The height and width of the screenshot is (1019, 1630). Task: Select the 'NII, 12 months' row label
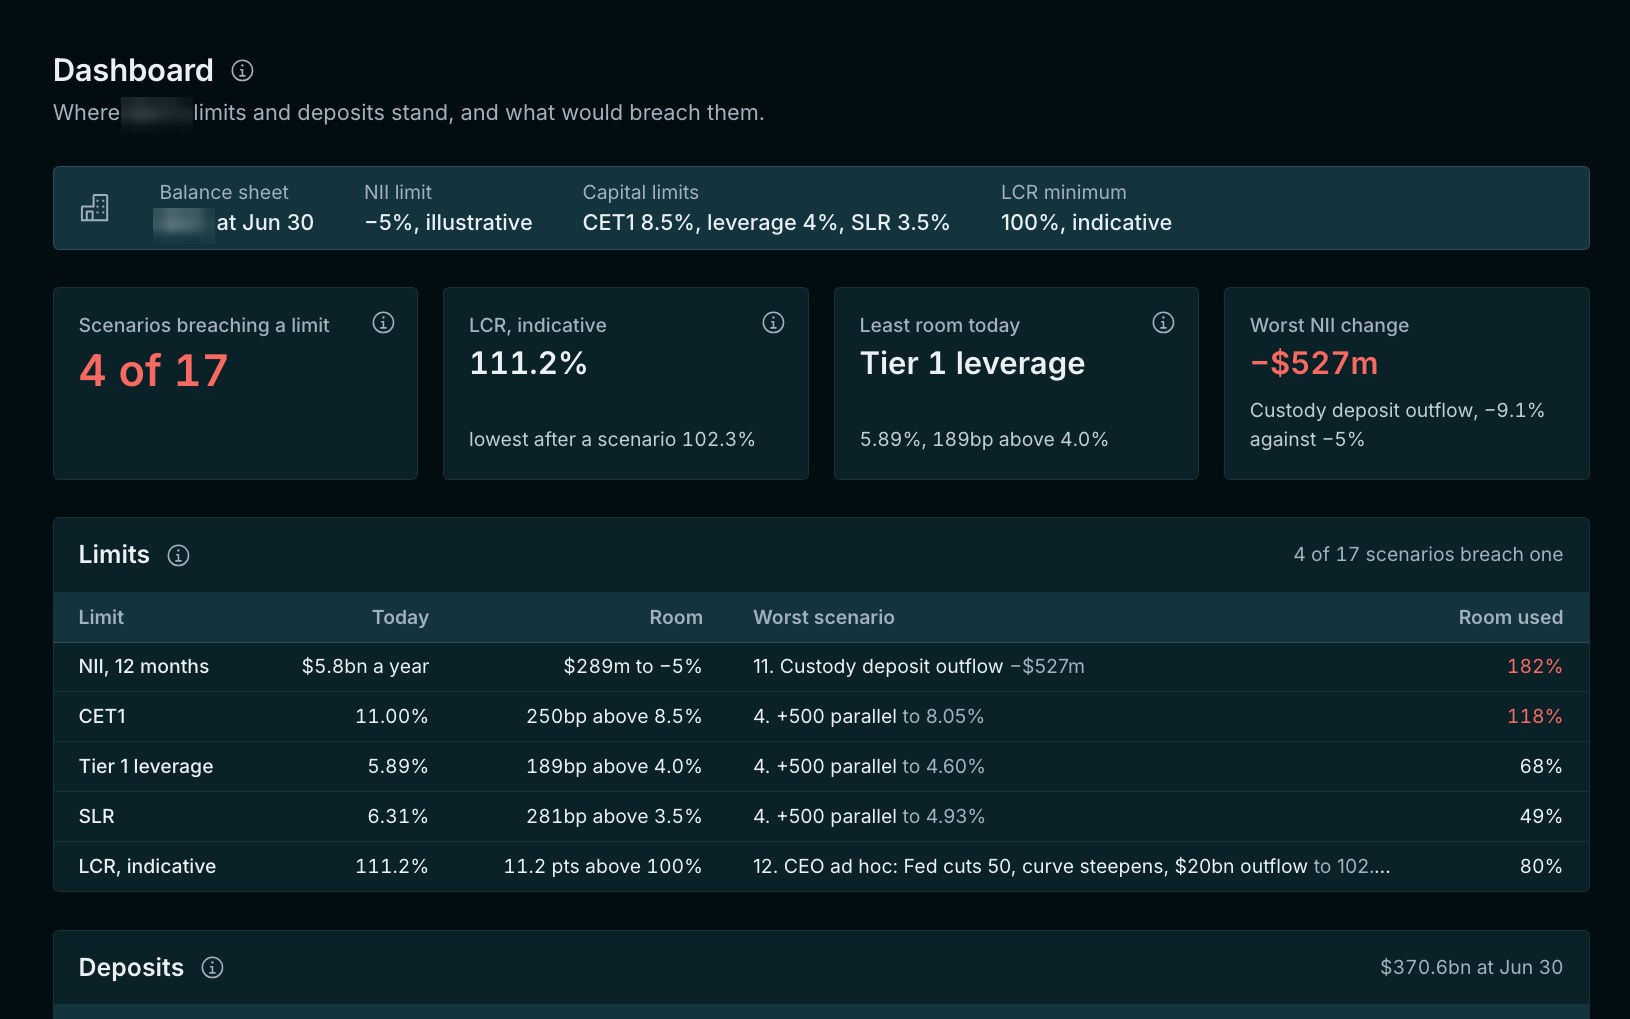pyautogui.click(x=144, y=666)
